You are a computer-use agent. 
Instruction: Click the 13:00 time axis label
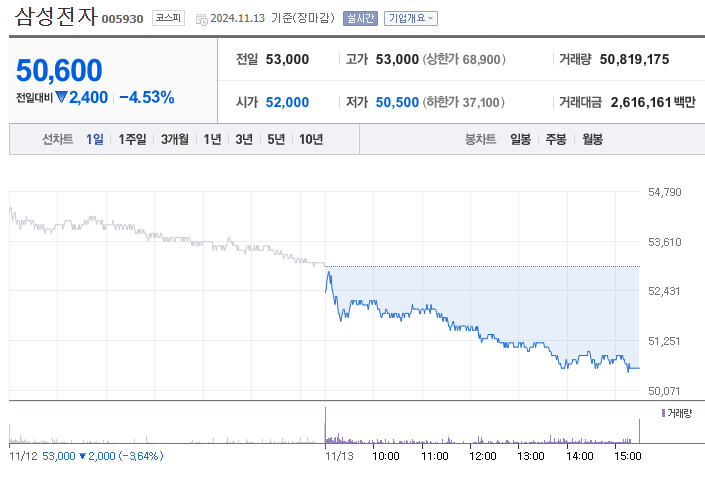point(531,456)
